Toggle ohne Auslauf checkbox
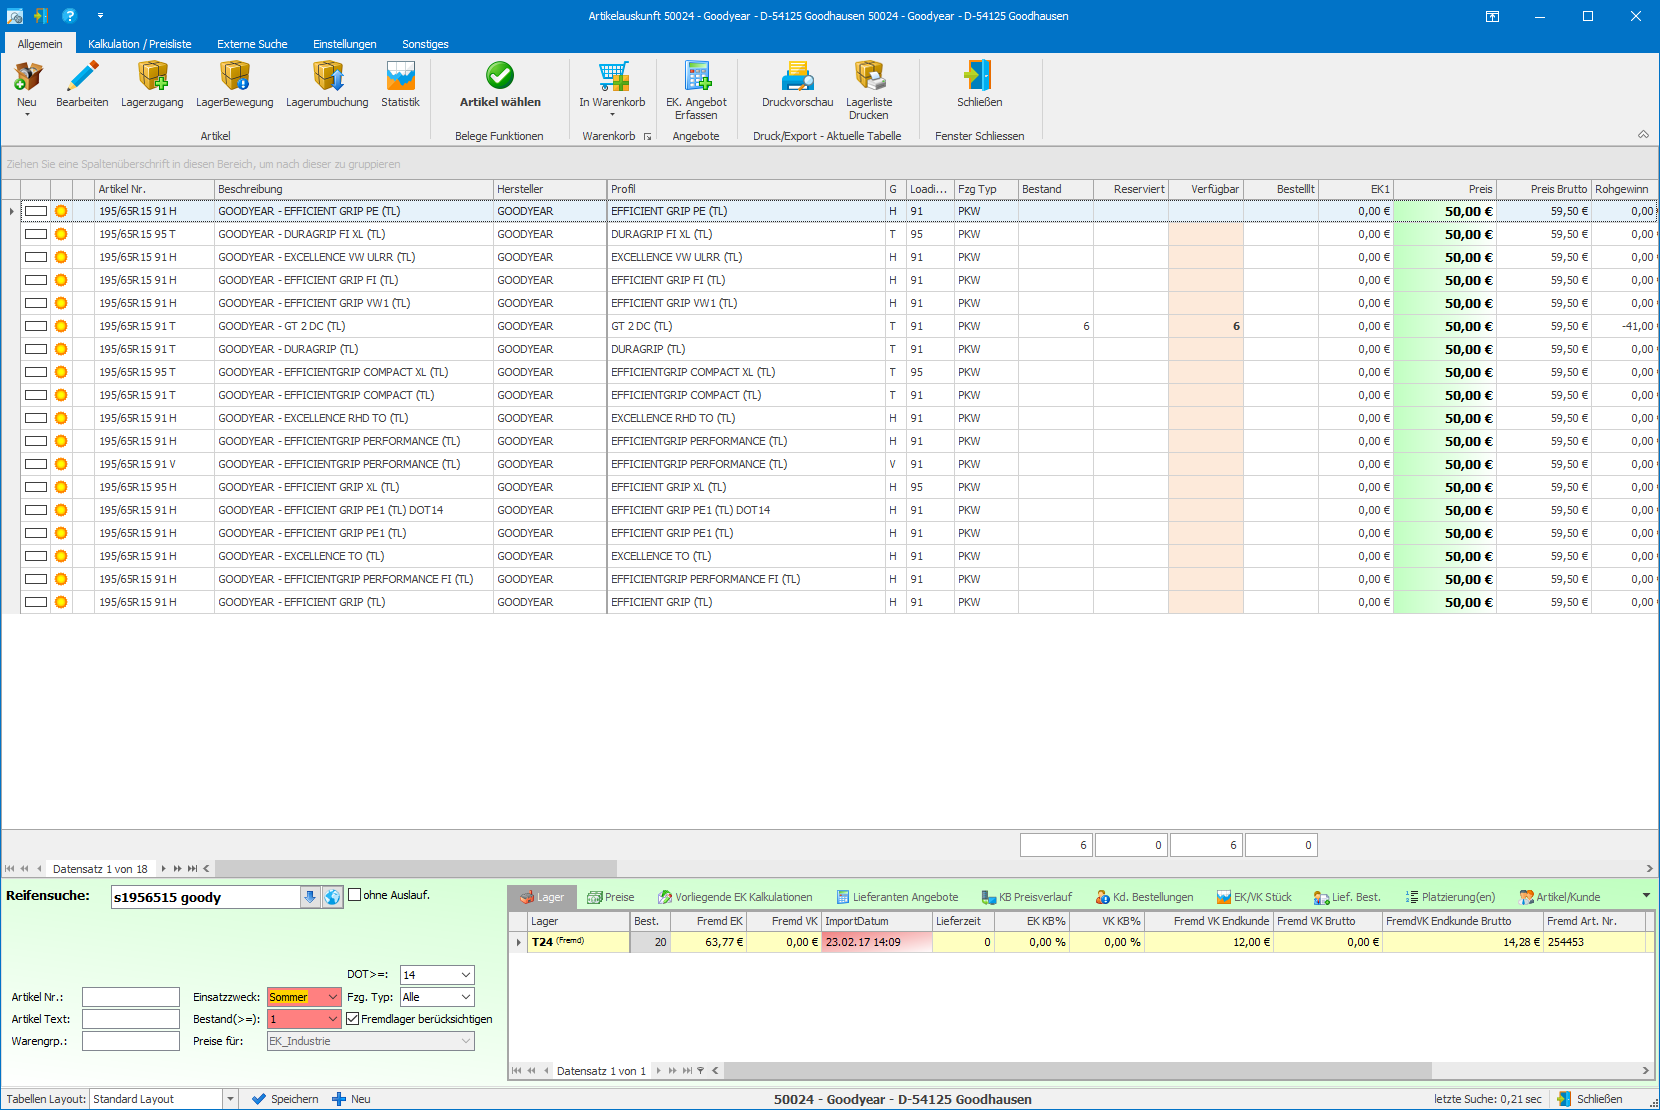 click(354, 895)
